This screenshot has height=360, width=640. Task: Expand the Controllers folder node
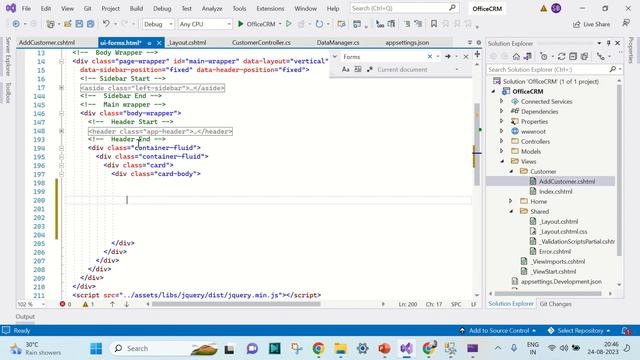click(502, 141)
